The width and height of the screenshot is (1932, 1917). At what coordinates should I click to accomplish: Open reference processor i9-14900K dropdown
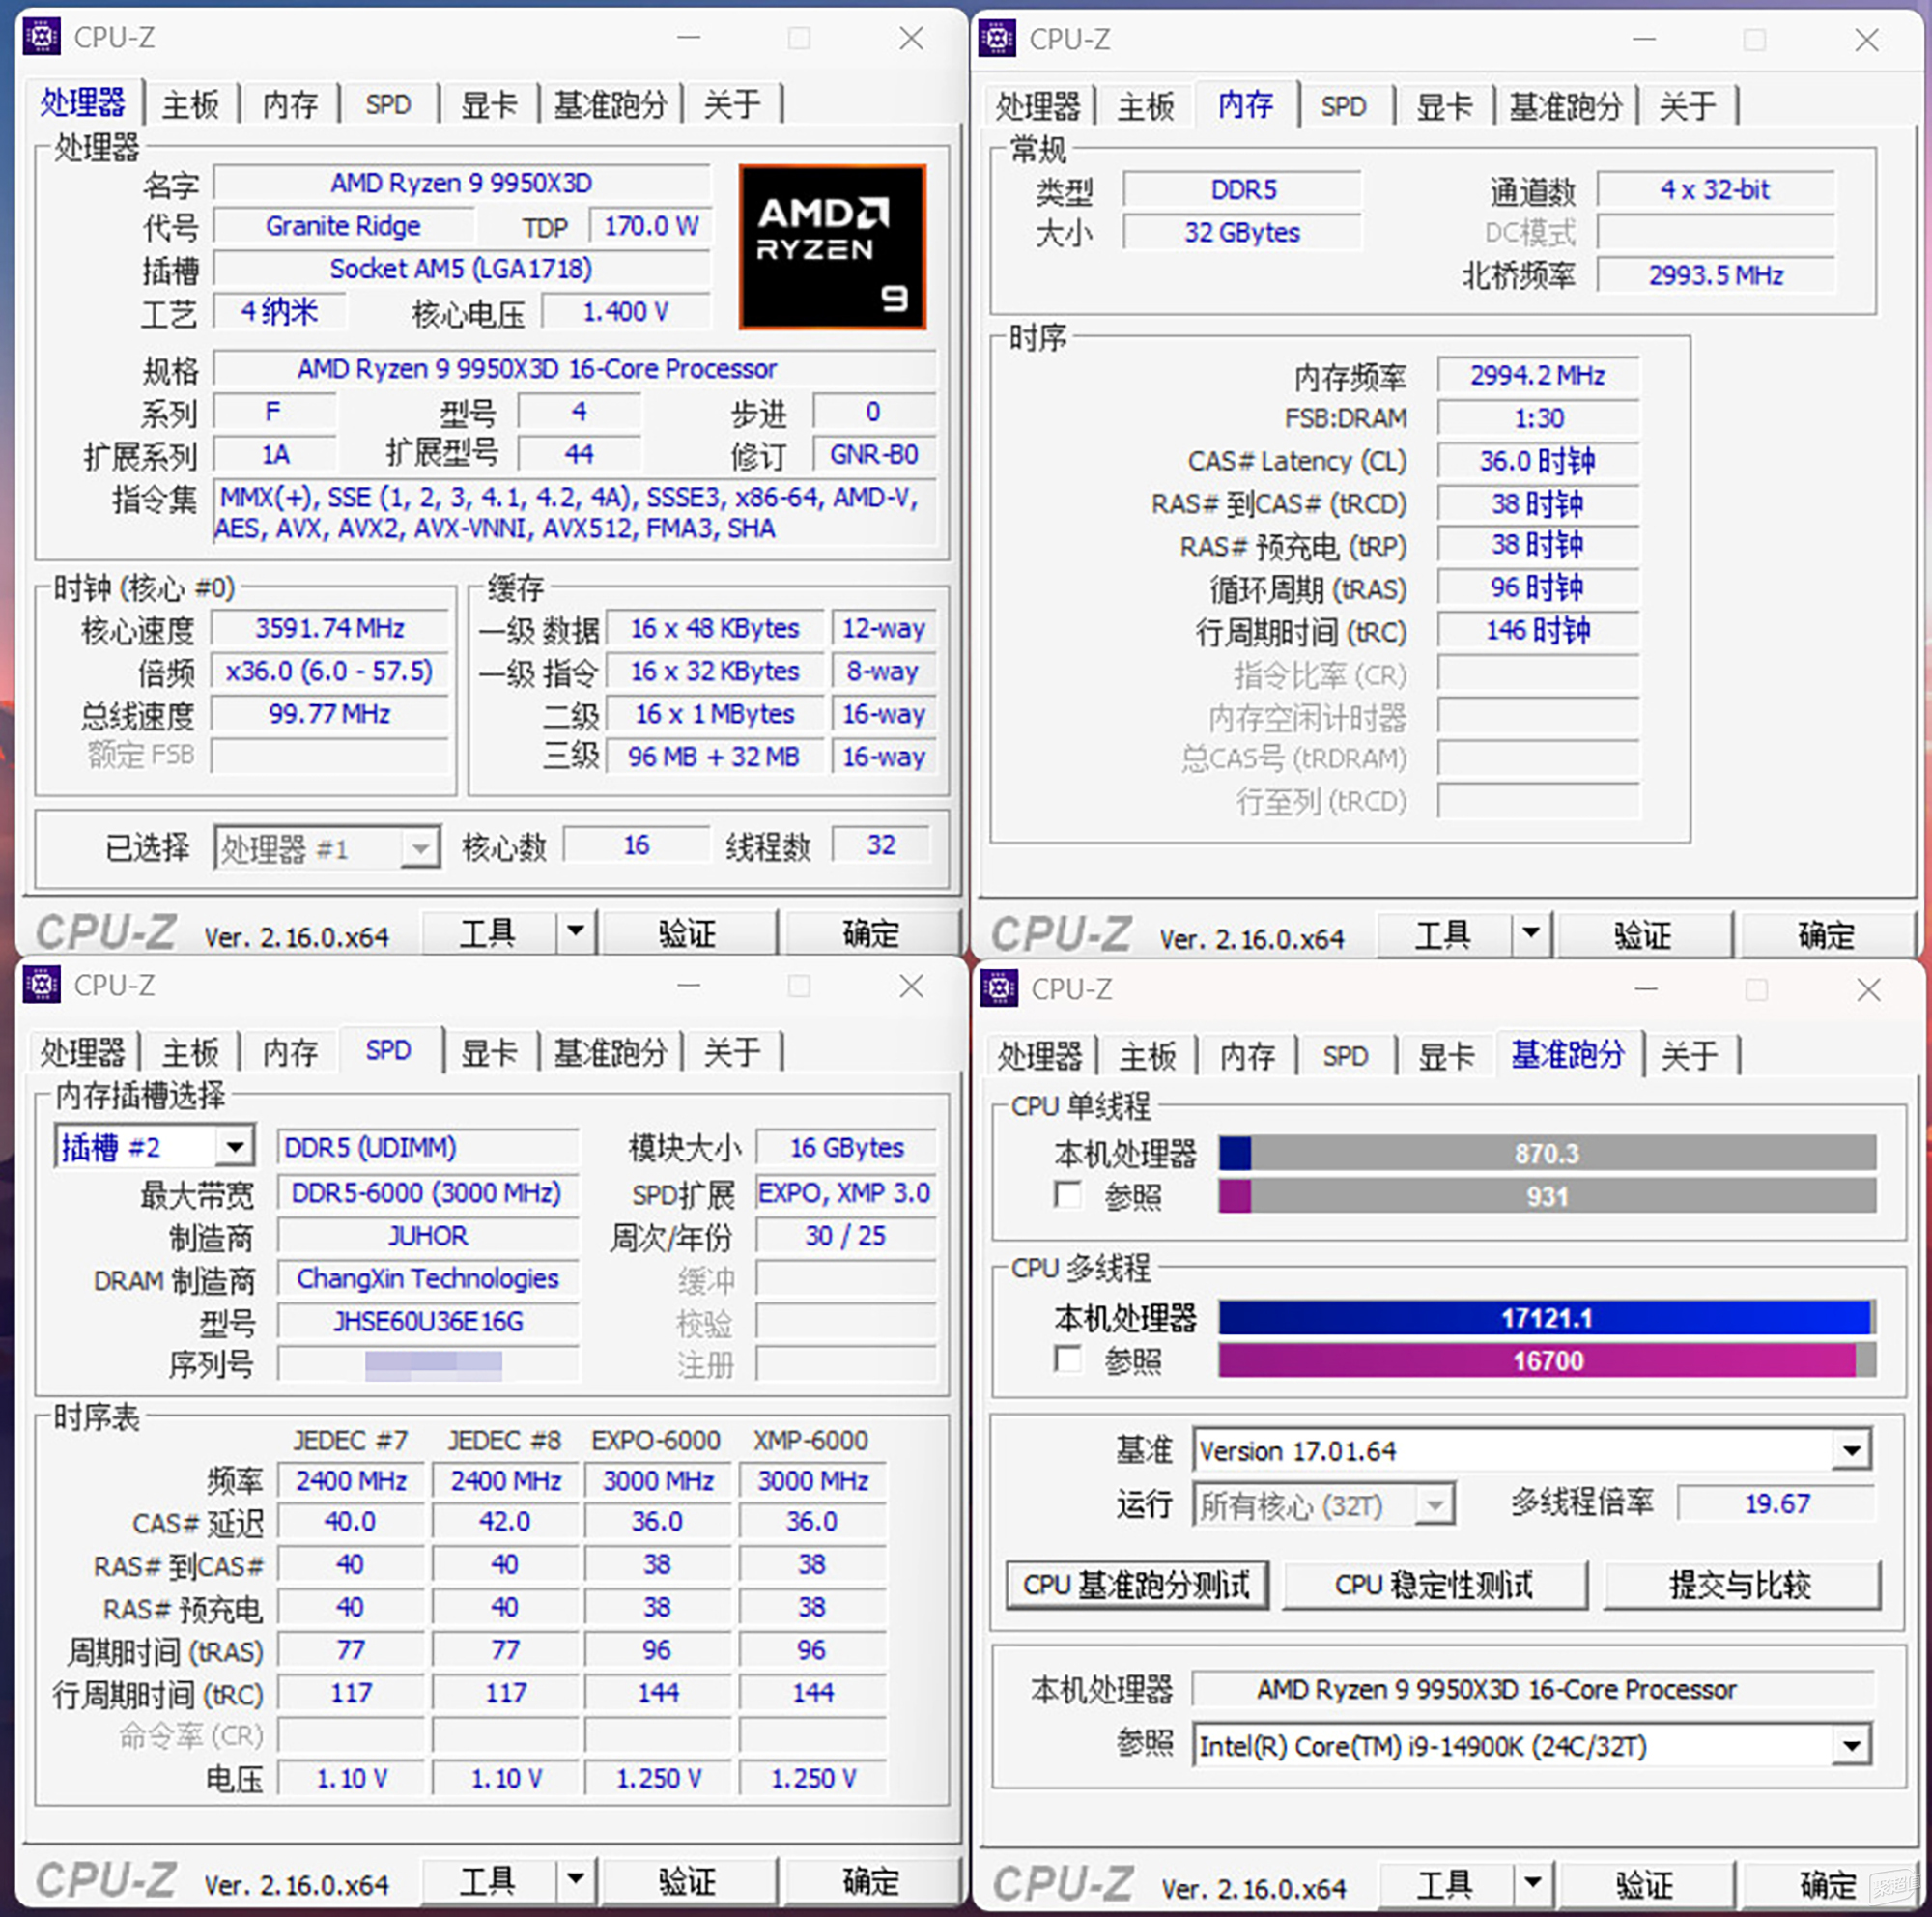1851,1746
